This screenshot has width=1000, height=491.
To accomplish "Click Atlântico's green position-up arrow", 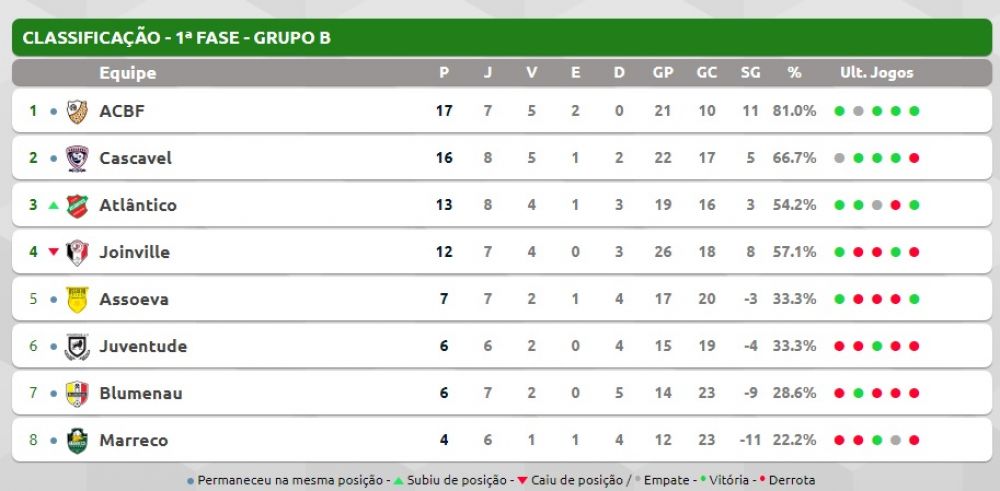I will [54, 205].
